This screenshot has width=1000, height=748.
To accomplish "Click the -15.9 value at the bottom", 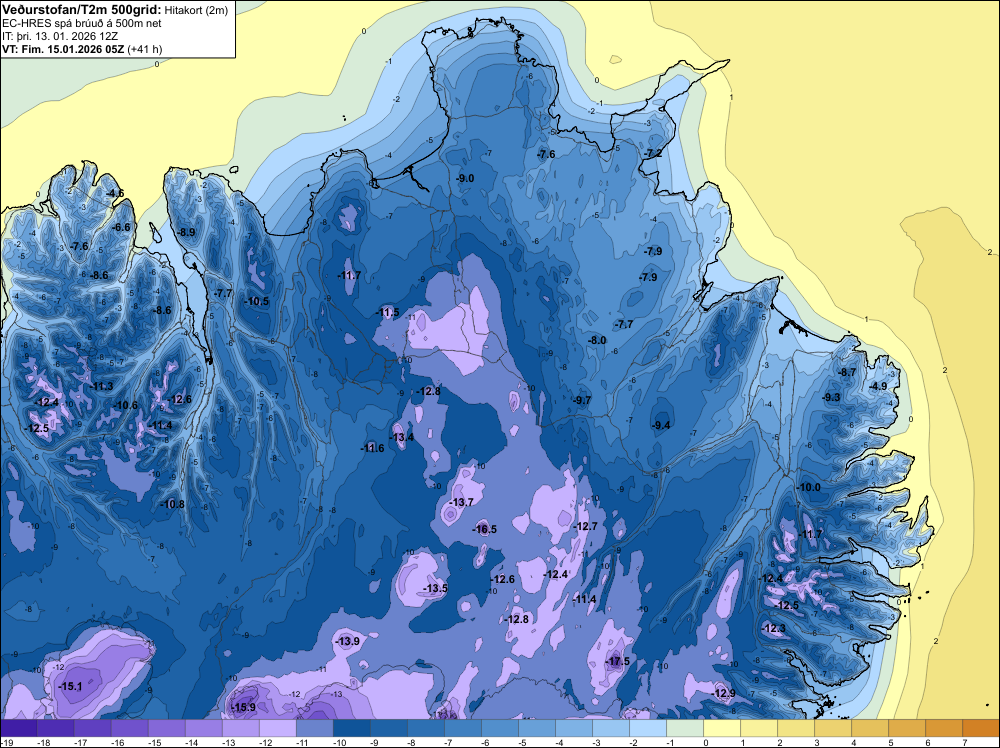I will (243, 707).
